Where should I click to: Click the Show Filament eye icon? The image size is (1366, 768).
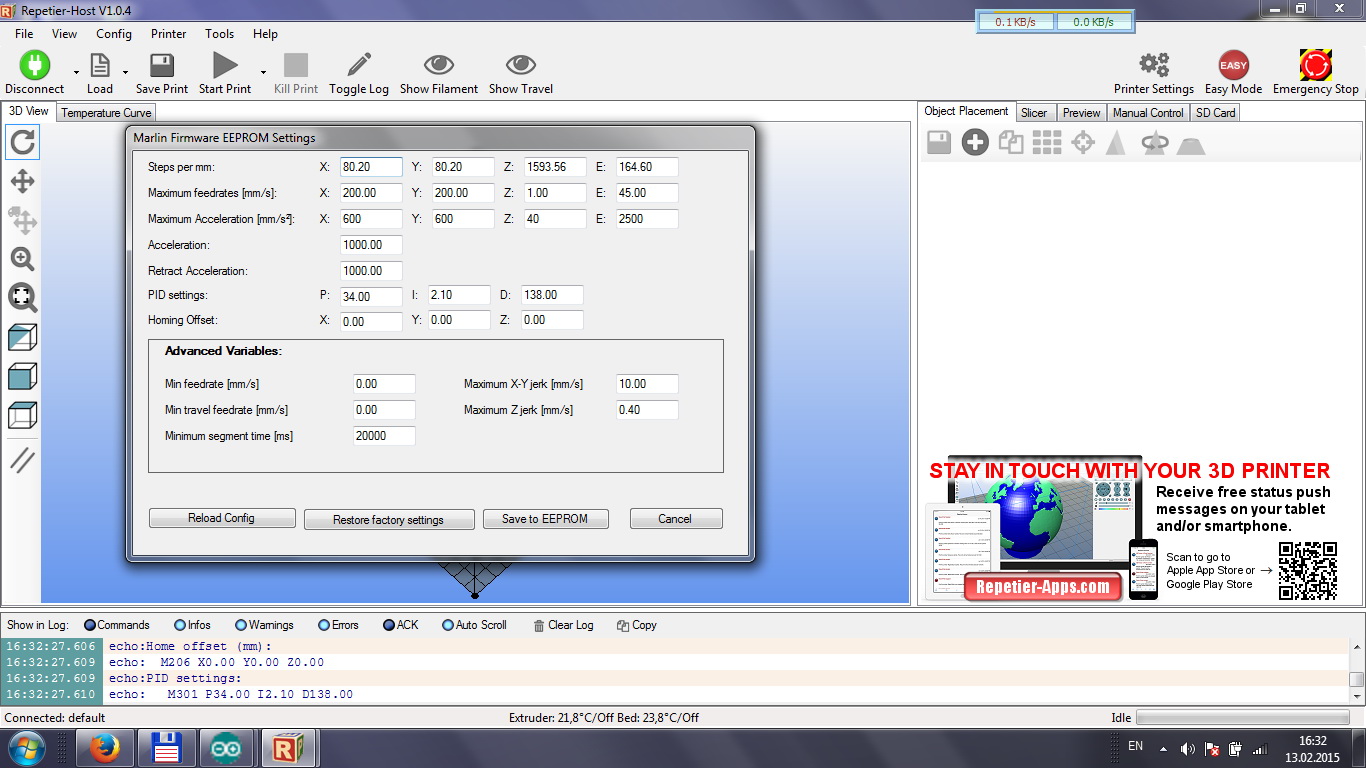[439, 65]
